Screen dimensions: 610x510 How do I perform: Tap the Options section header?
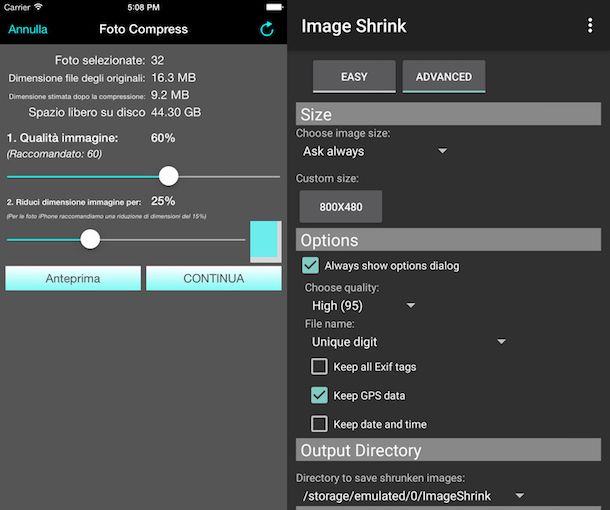pyautogui.click(x=448, y=240)
